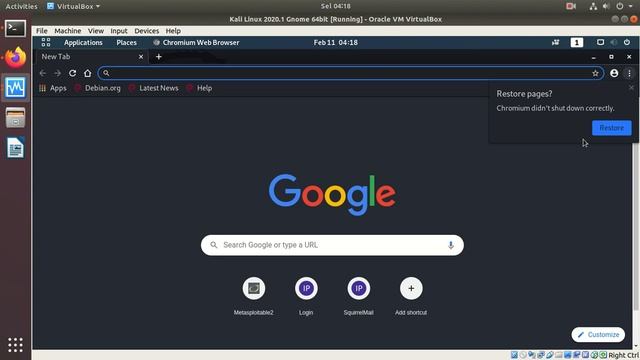Click Restore button in popup

611,128
